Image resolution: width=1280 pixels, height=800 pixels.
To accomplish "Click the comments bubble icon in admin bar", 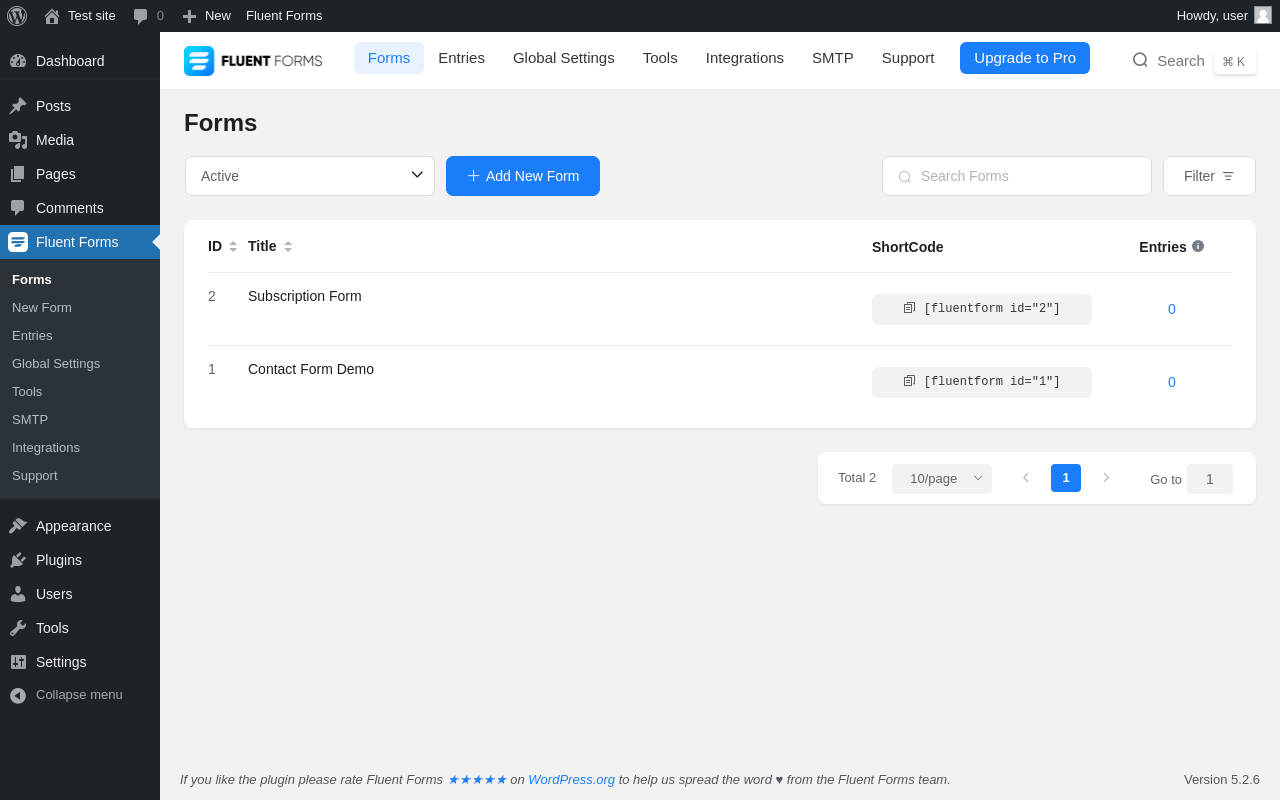I will click(x=140, y=16).
